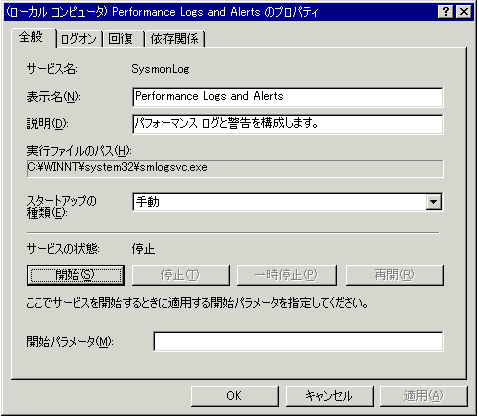Switch to the 回復 tab
This screenshot has width=479, height=418.
121,39
